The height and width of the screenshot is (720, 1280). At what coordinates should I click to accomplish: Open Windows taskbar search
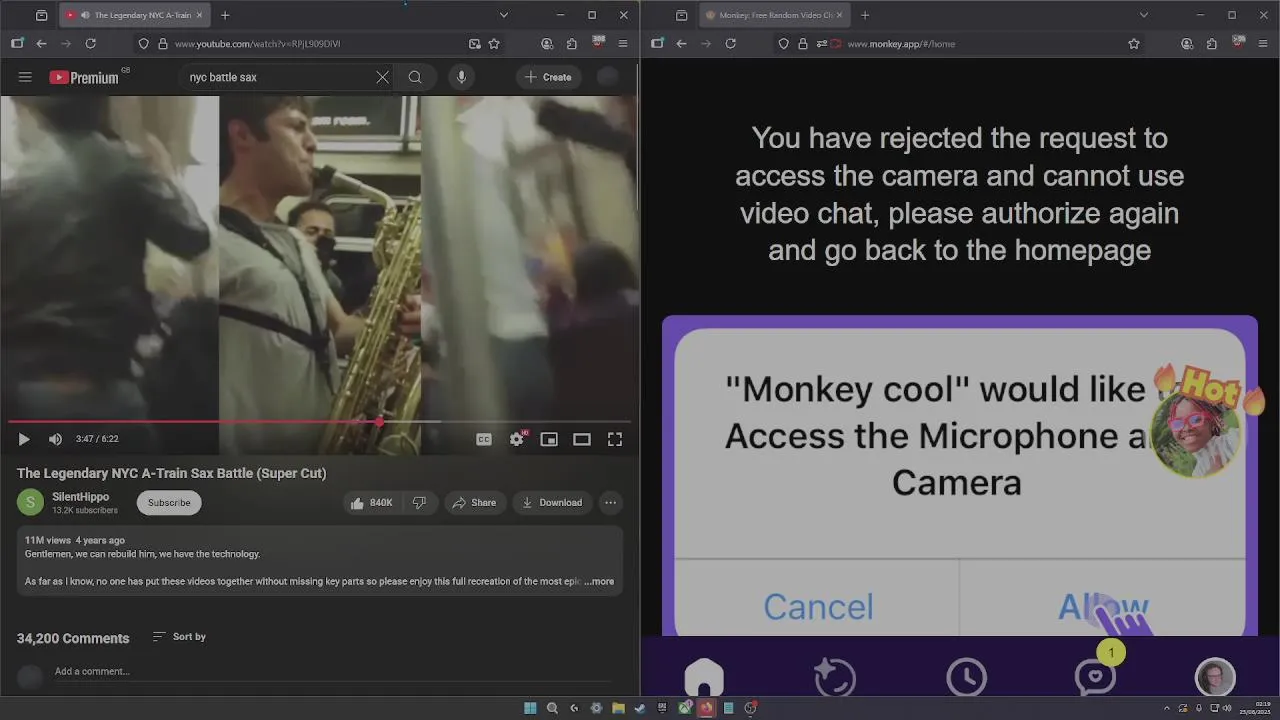[x=552, y=708]
